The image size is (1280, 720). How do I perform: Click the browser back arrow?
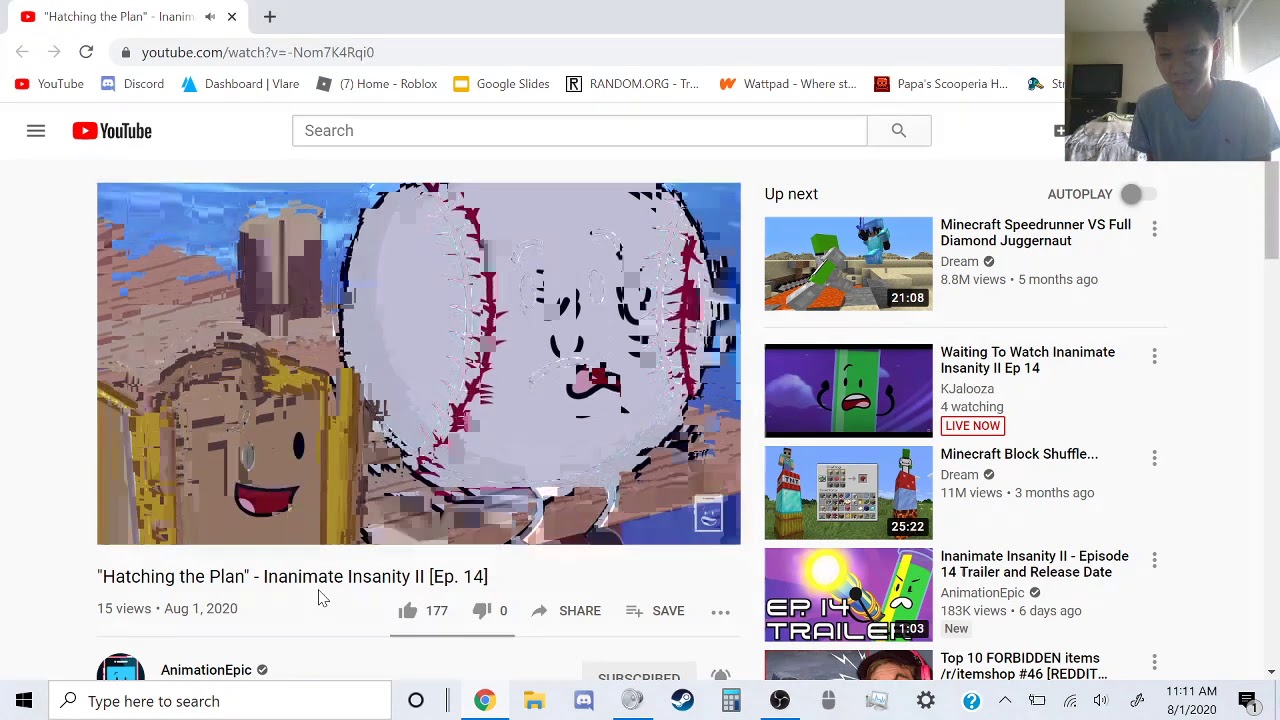click(22, 52)
